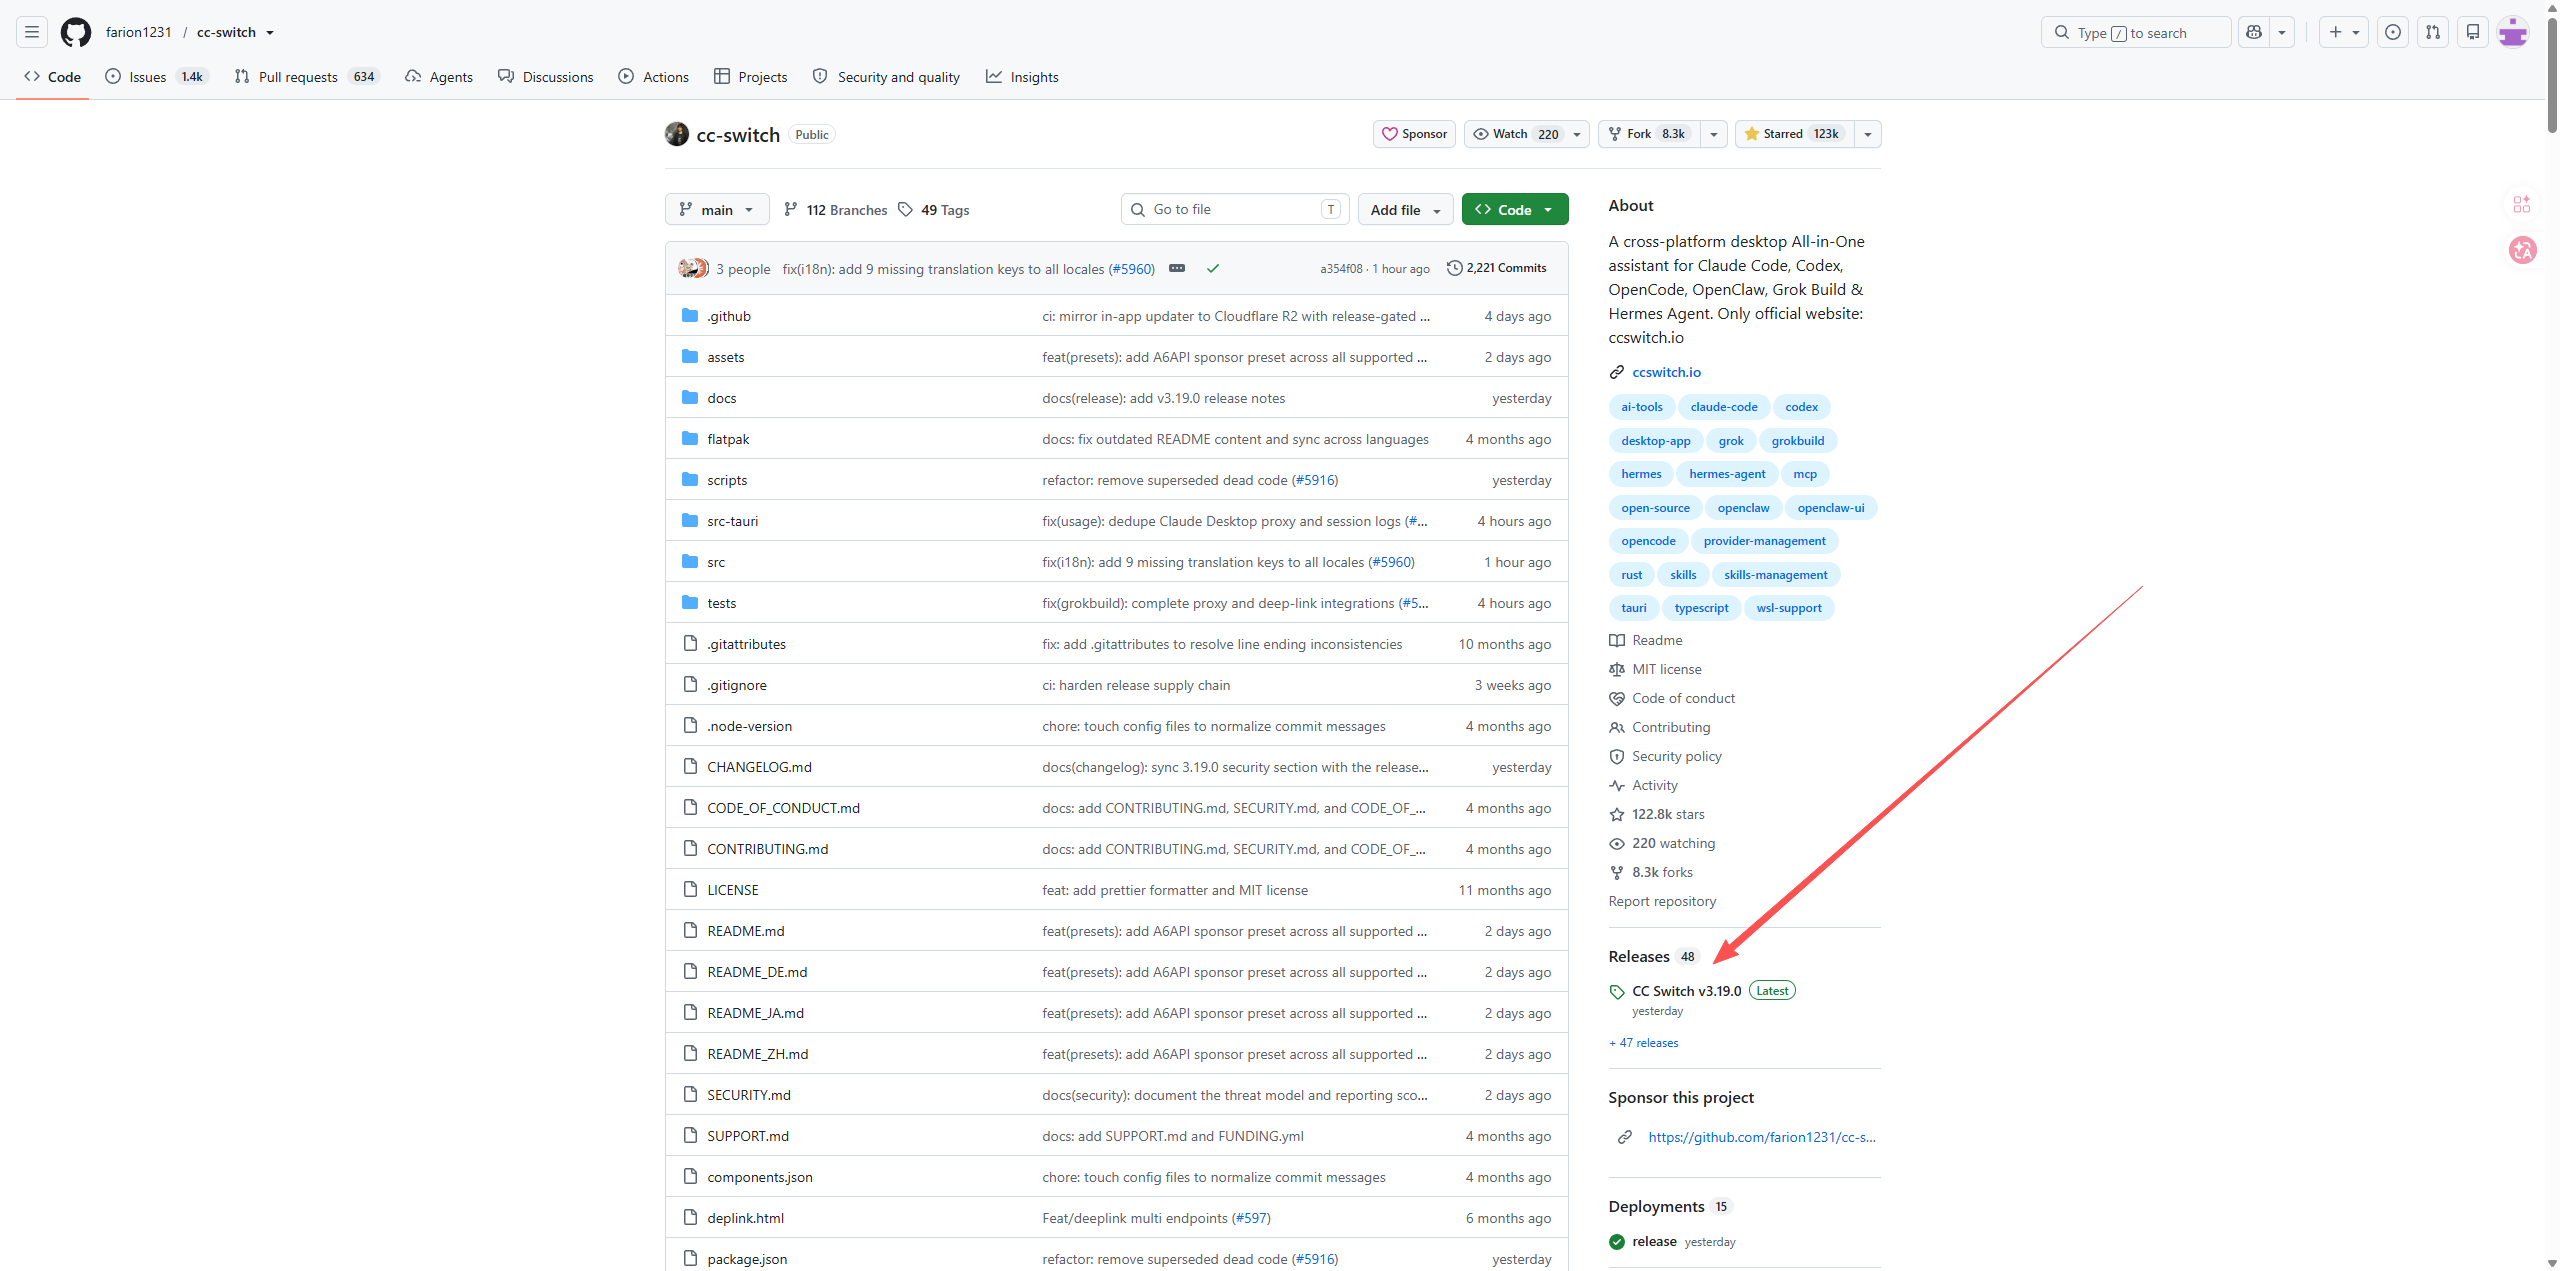Open the main branch selector dropdown
The height and width of the screenshot is (1271, 2560).
[717, 209]
